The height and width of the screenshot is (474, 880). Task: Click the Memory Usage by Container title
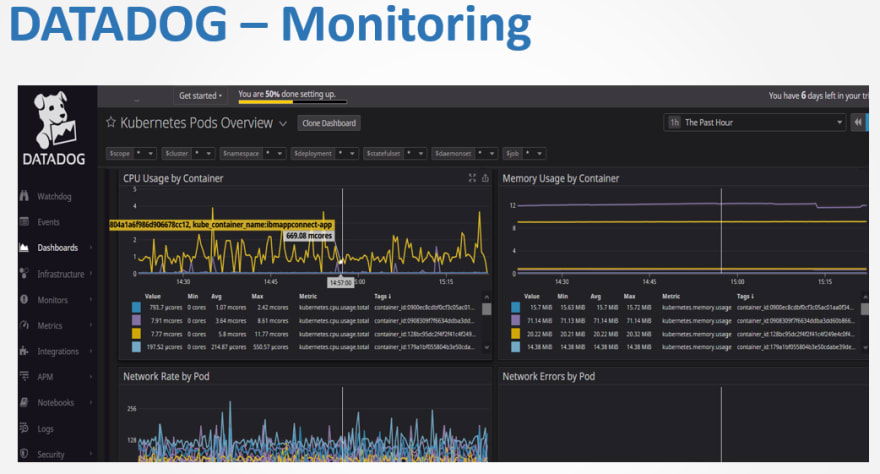tap(561, 178)
